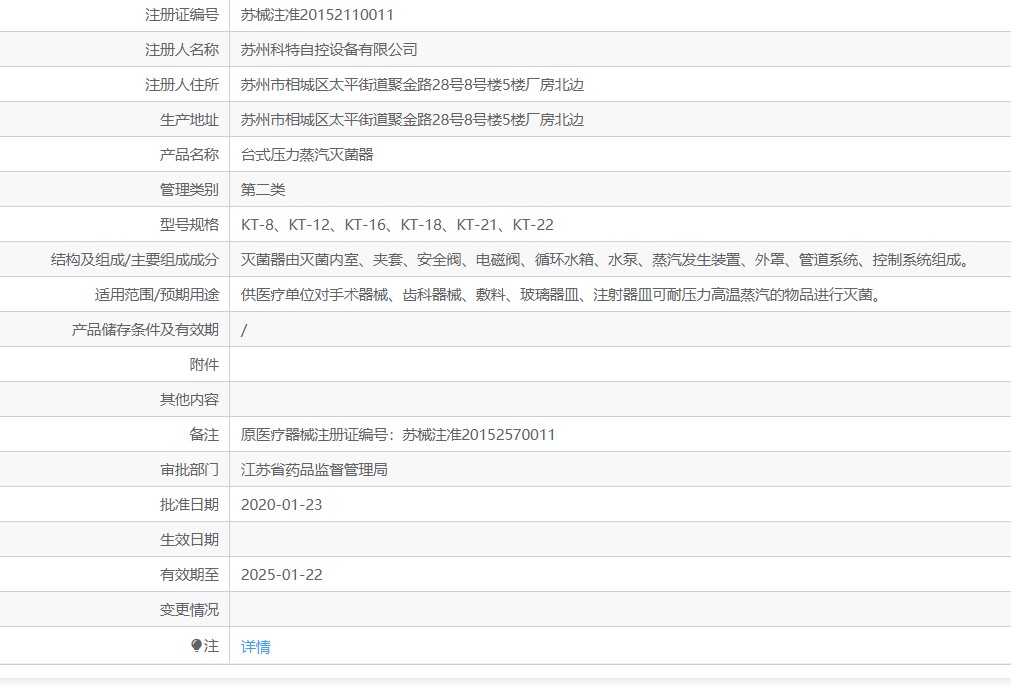Click approval department 江苏省药品监督管理局
Image resolution: width=1011 pixels, height=685 pixels.
point(314,470)
